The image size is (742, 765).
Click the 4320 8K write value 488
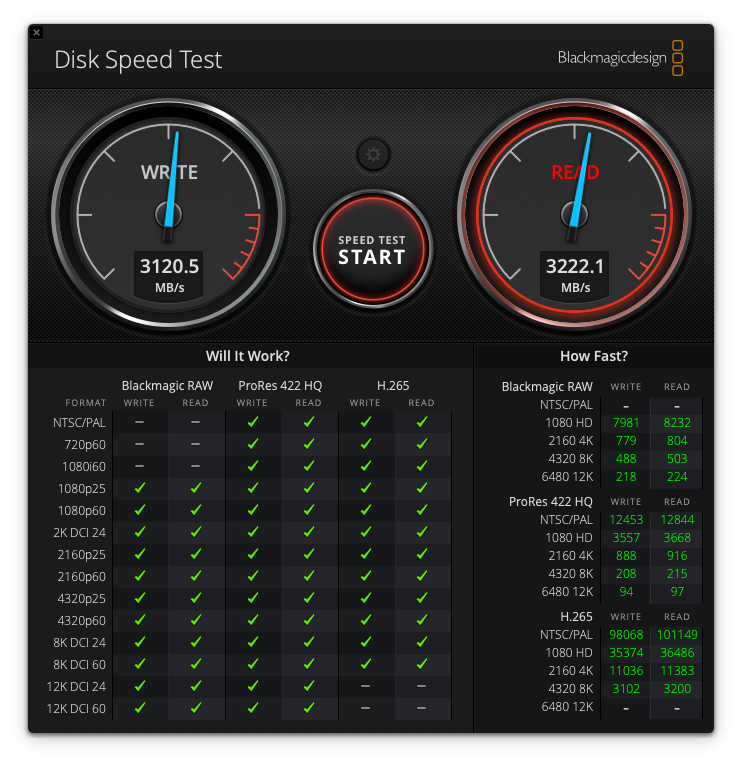(x=626, y=459)
